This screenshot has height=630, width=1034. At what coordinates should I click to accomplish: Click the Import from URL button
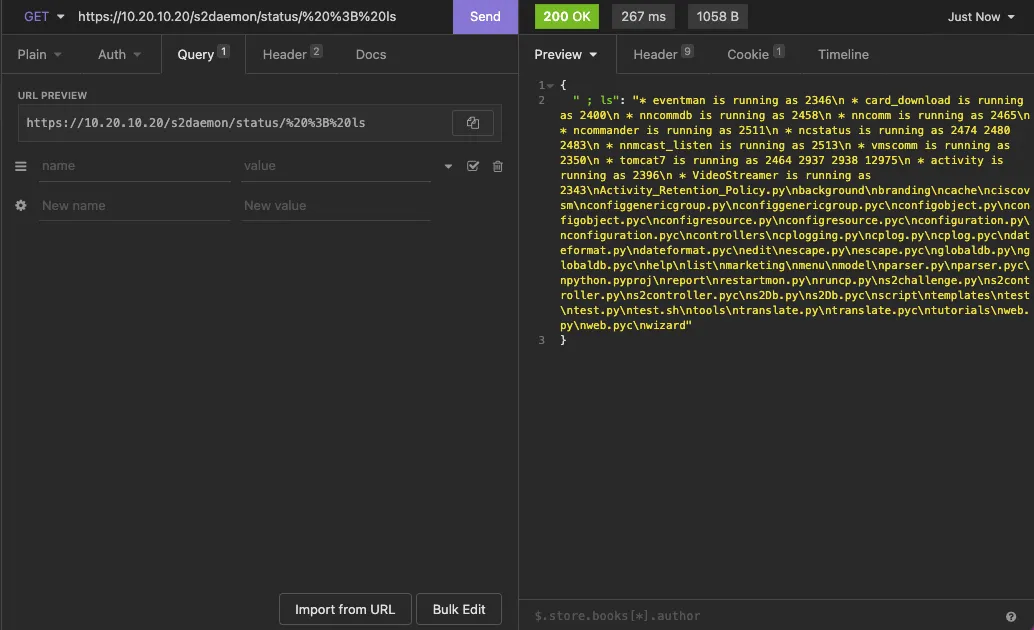pos(345,609)
